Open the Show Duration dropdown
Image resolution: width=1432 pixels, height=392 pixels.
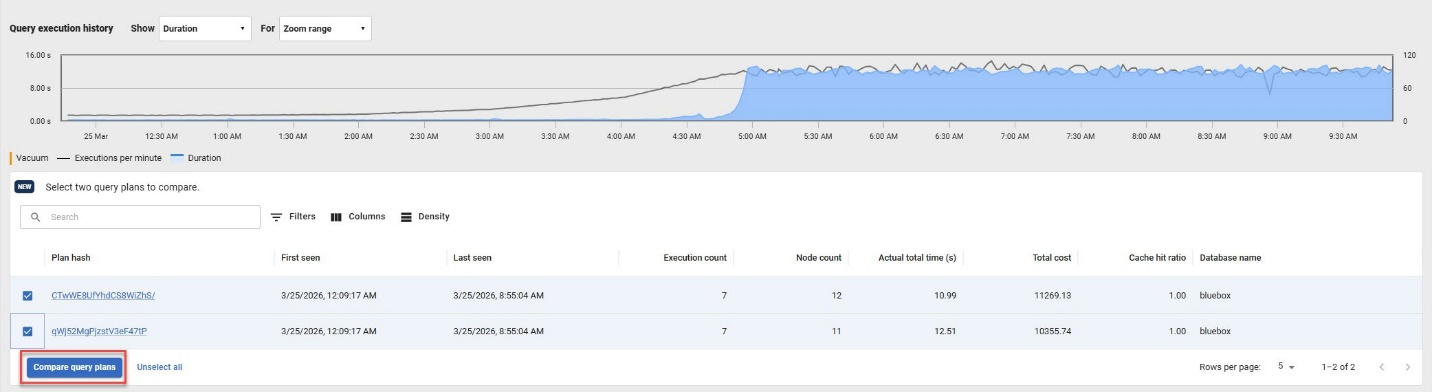click(204, 29)
